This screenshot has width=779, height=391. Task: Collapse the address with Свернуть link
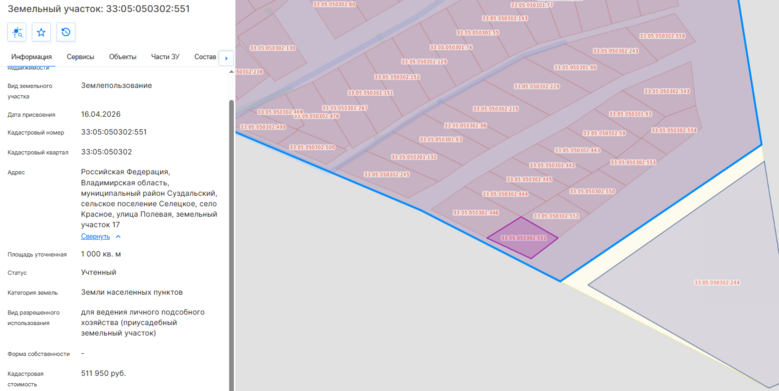(x=95, y=236)
